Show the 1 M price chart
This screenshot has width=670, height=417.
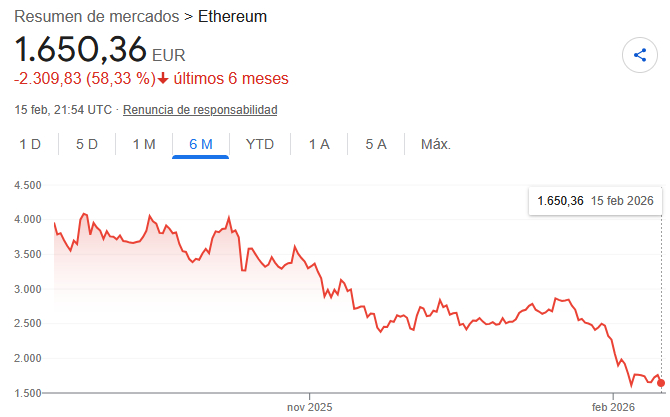click(144, 144)
